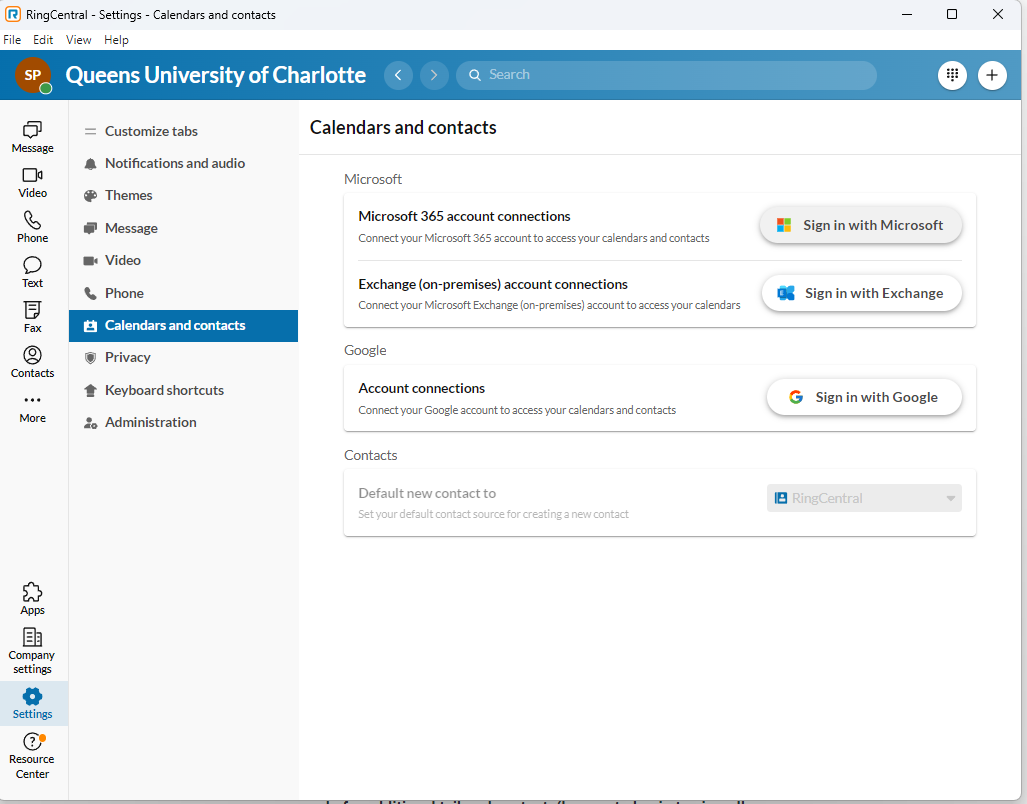
Task: Click the RingCentral logo in title bar
Action: click(12, 14)
